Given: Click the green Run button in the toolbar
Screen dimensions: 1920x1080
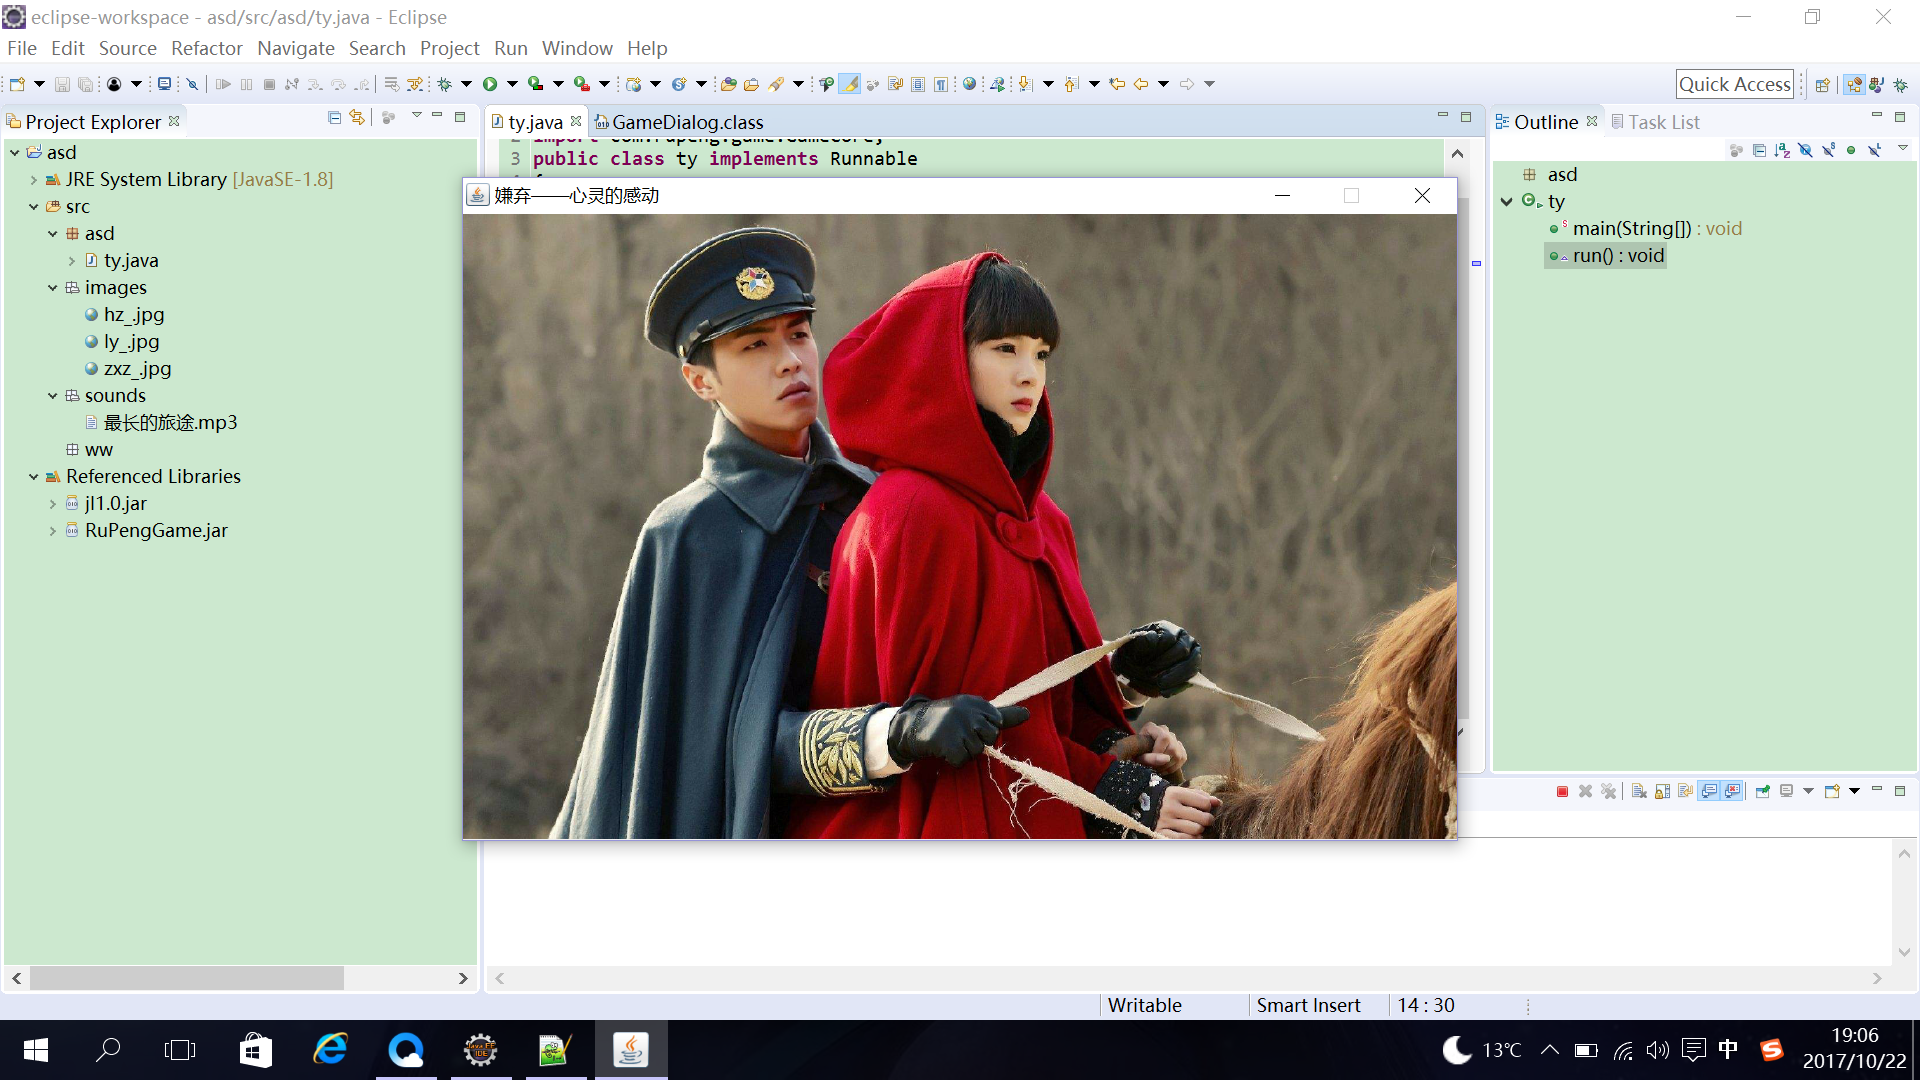Looking at the screenshot, I should tap(490, 84).
